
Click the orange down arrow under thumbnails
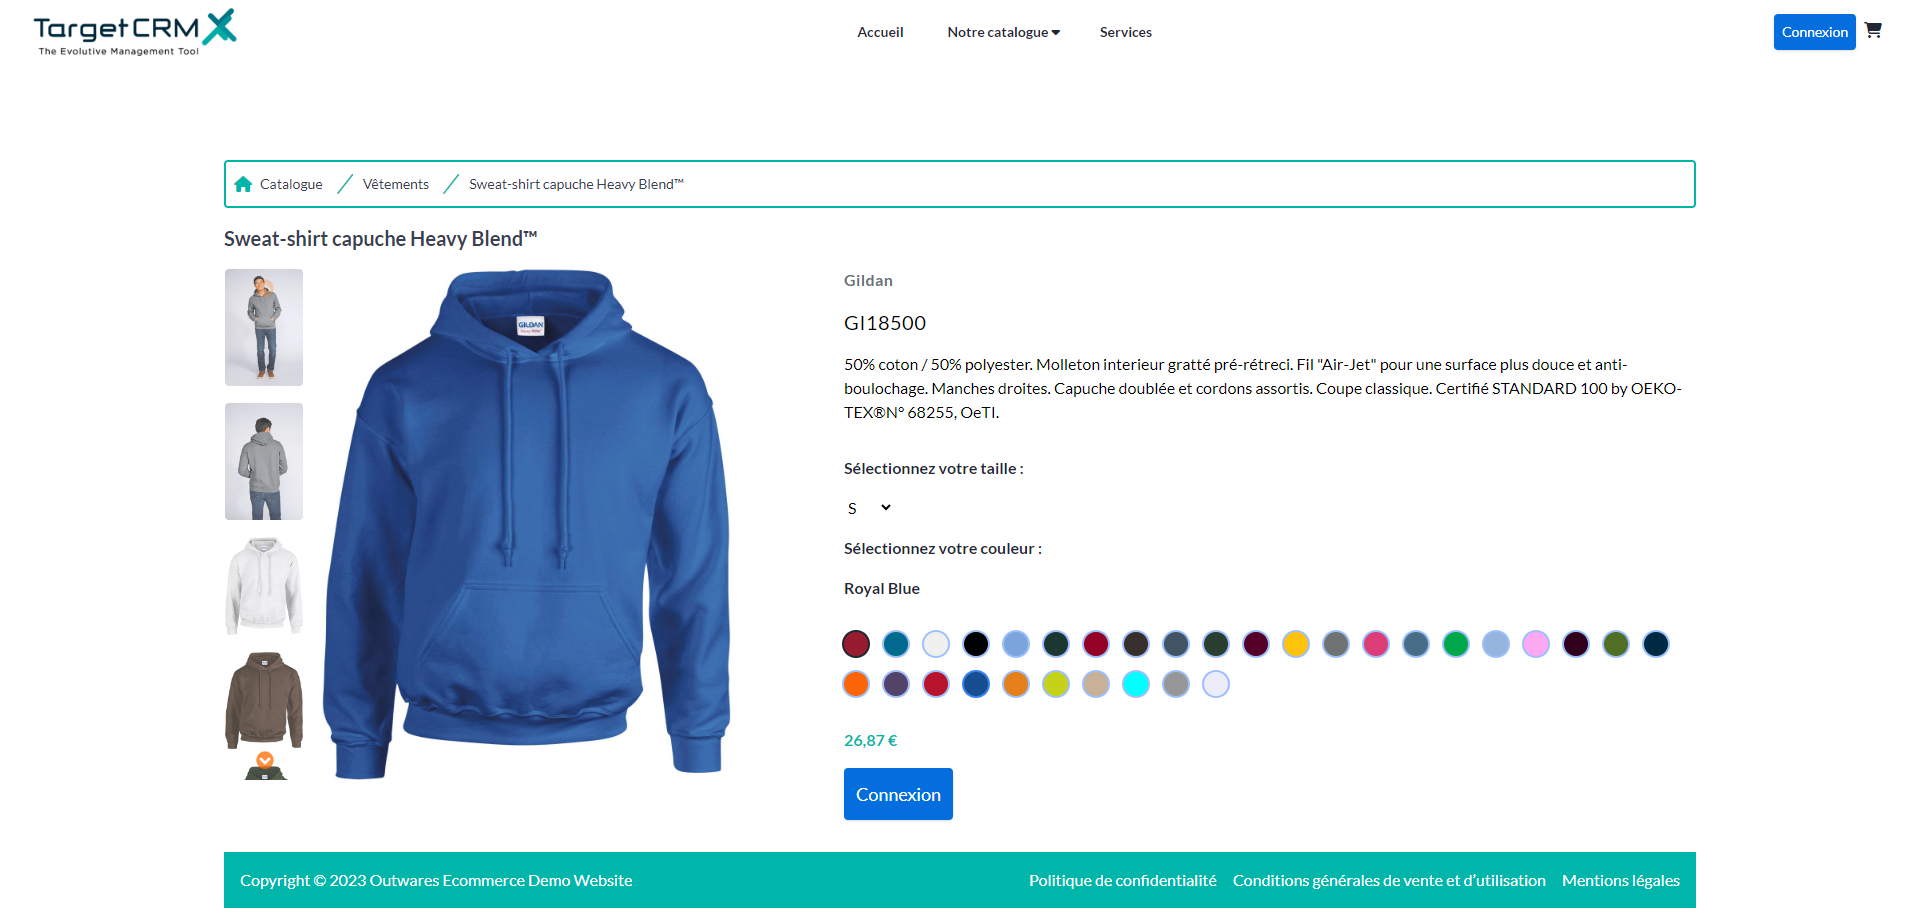(265, 760)
